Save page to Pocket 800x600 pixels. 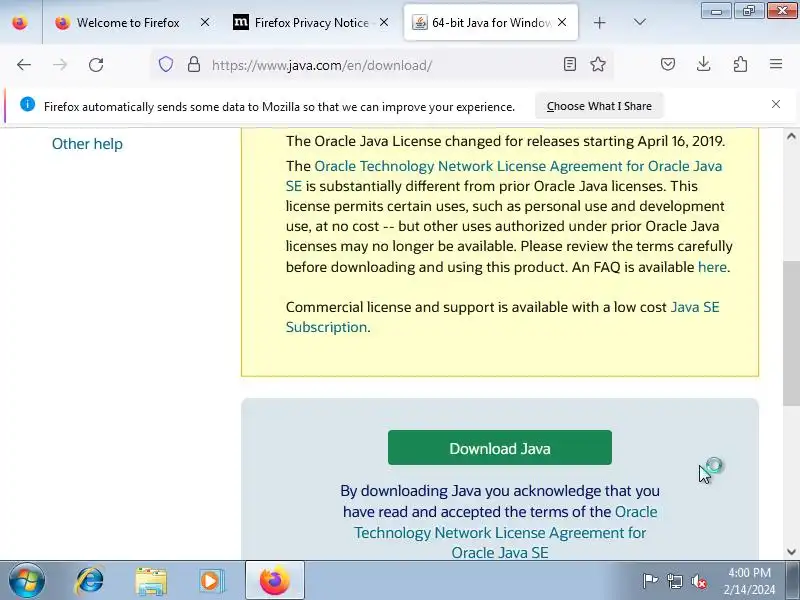point(667,64)
